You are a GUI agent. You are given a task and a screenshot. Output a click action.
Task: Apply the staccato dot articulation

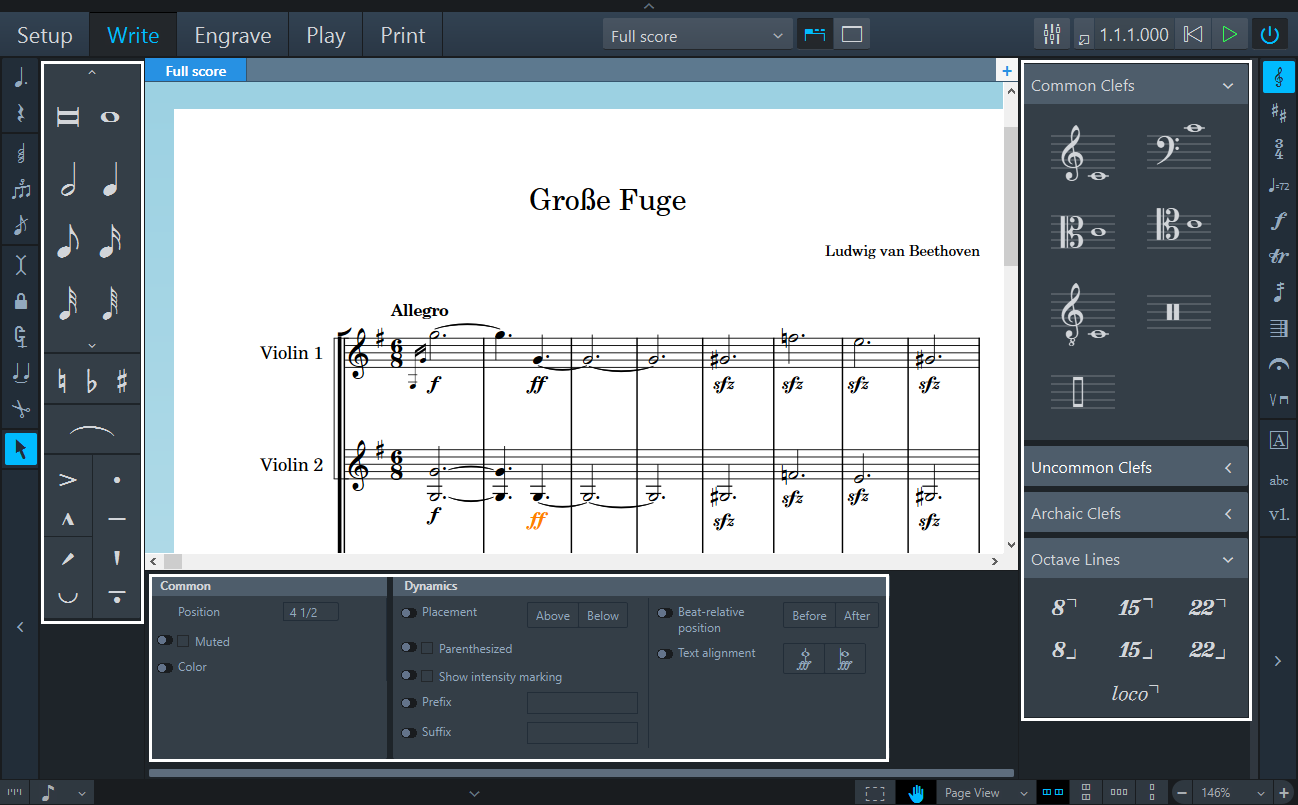coord(117,480)
